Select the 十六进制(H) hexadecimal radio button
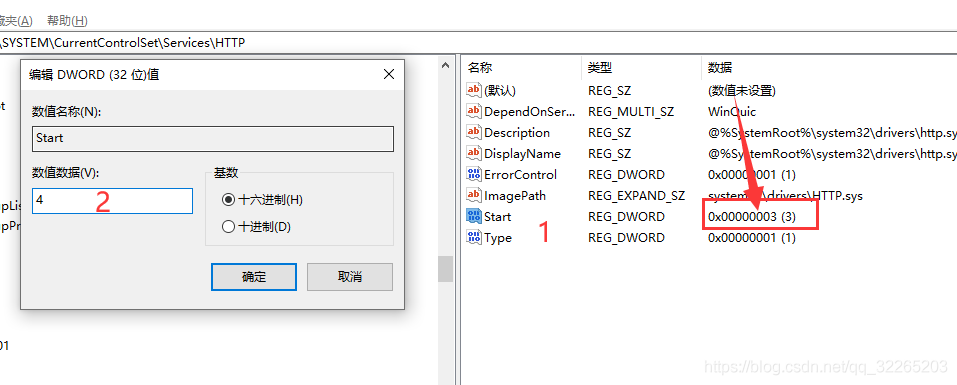This screenshot has width=957, height=385. (228, 200)
